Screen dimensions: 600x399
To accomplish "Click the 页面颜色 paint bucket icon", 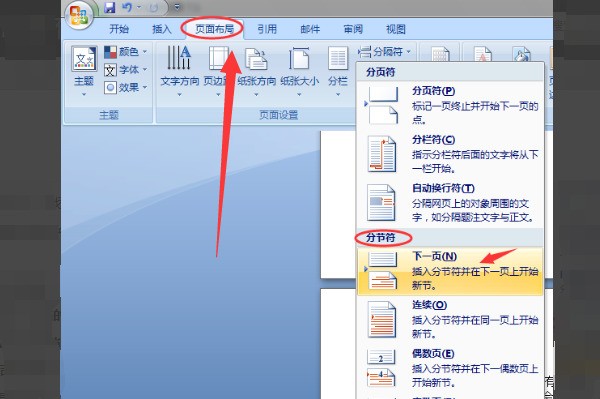I will click(522, 55).
